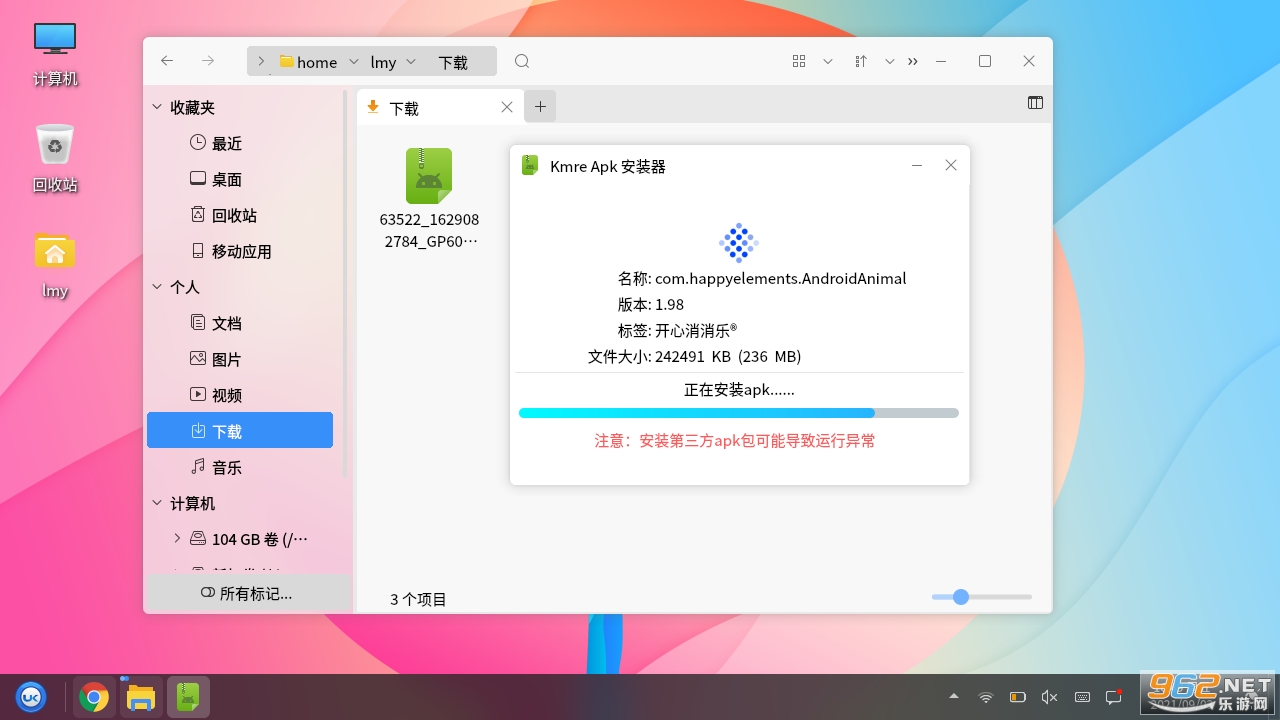Click the apk install progress bar
The width and height of the screenshot is (1280, 720).
tap(739, 413)
